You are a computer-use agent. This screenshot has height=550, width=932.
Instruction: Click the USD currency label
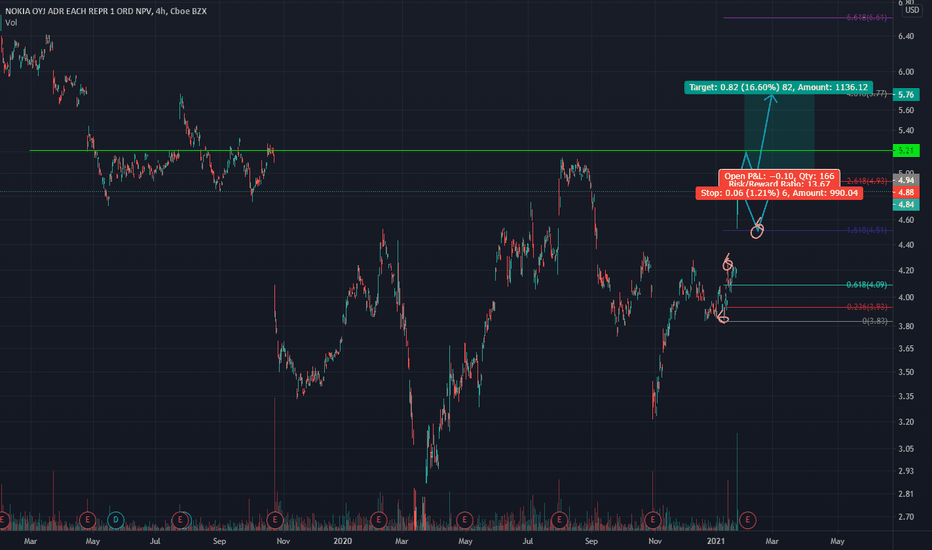pyautogui.click(x=912, y=10)
